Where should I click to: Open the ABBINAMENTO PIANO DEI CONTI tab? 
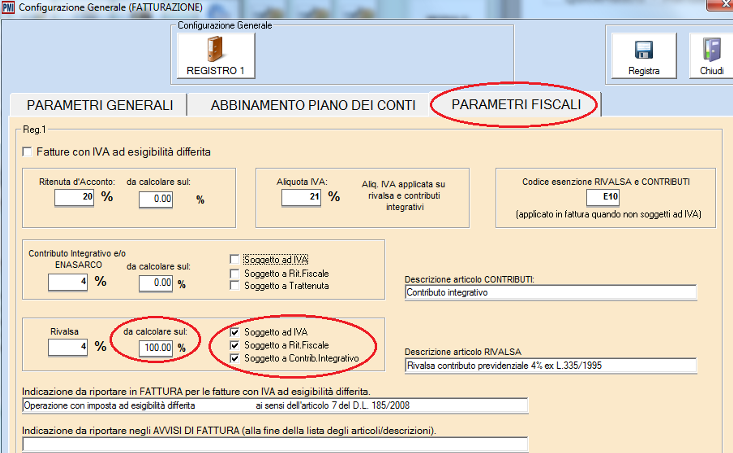(313, 105)
